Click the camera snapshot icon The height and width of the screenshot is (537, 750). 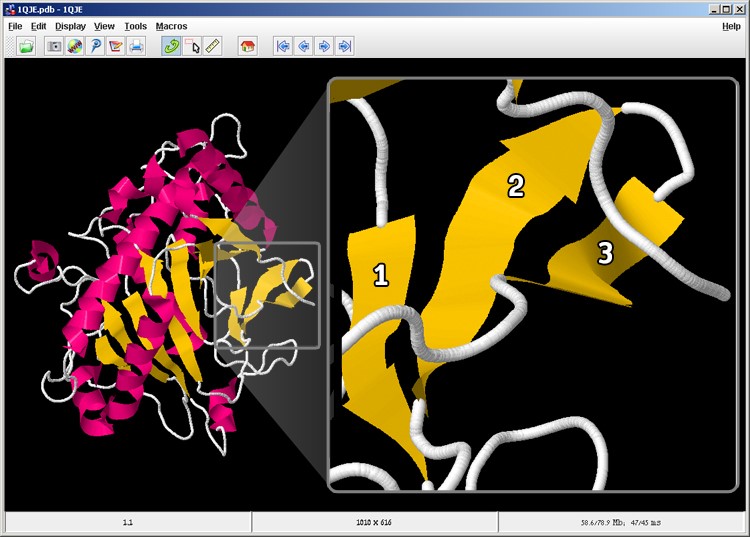coord(55,46)
